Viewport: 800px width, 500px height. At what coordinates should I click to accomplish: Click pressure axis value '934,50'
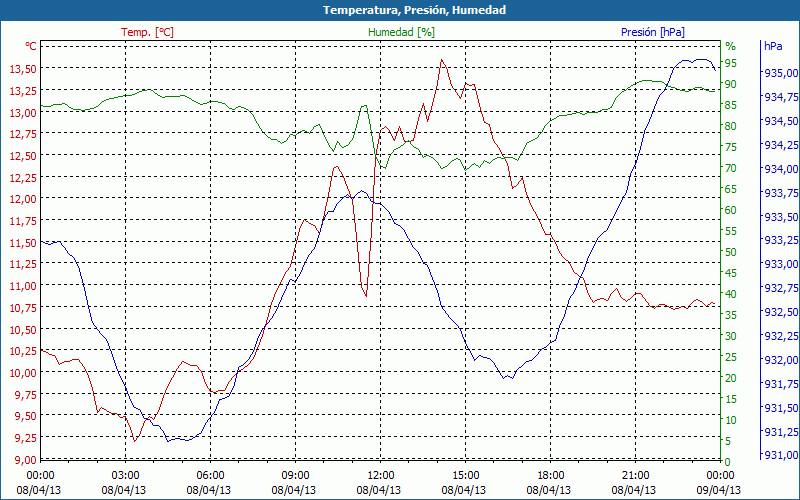click(x=781, y=121)
